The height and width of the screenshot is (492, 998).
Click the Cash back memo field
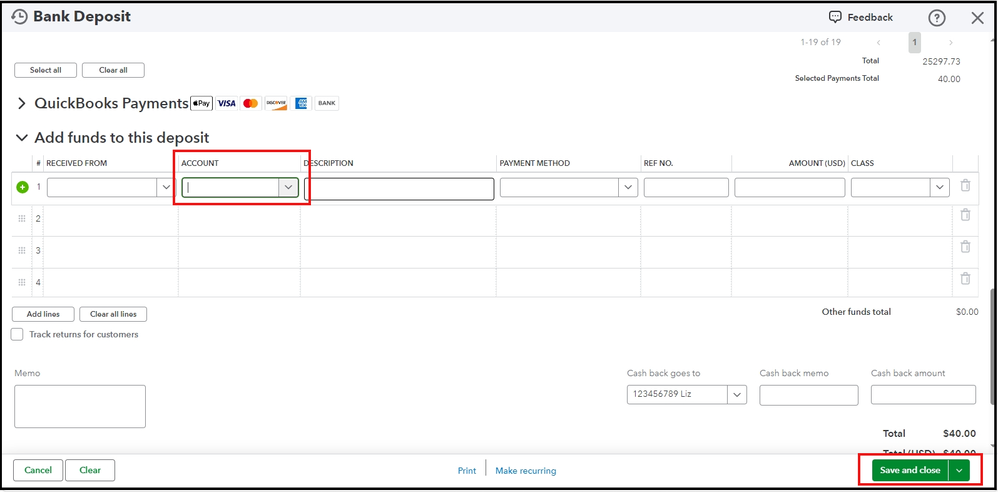click(809, 395)
